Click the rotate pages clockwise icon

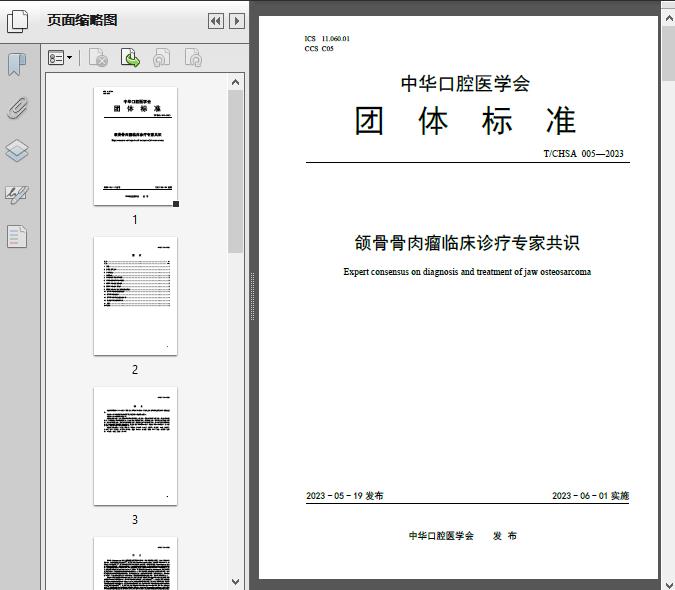click(x=193, y=58)
